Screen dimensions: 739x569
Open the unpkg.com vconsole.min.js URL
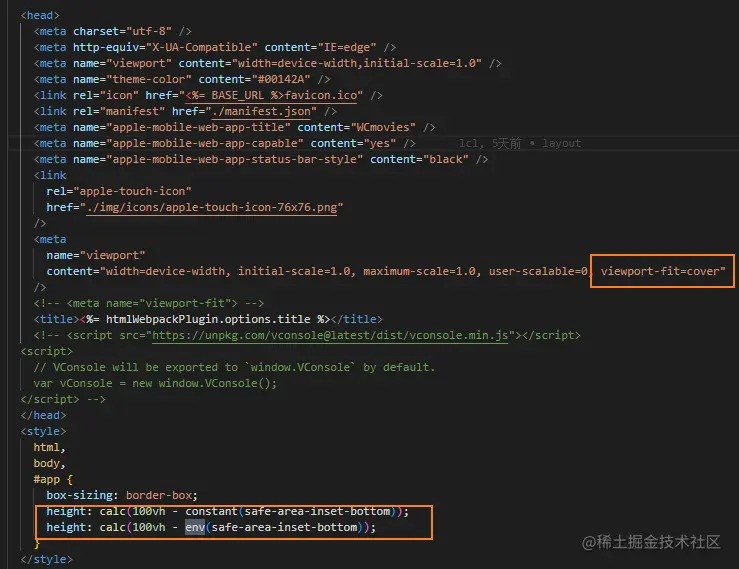tap(330, 335)
